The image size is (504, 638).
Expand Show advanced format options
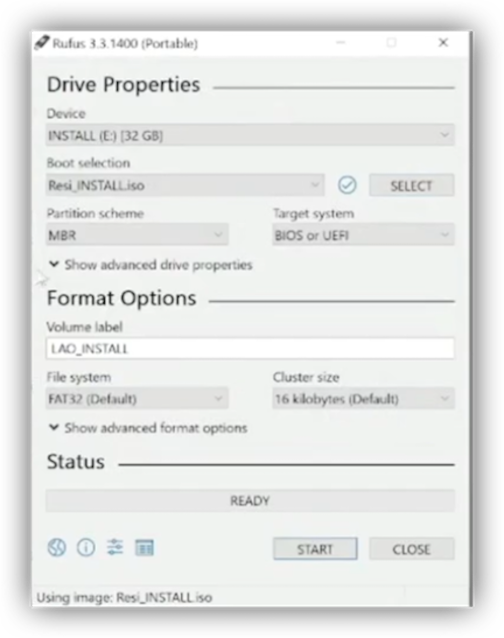[x=148, y=428]
